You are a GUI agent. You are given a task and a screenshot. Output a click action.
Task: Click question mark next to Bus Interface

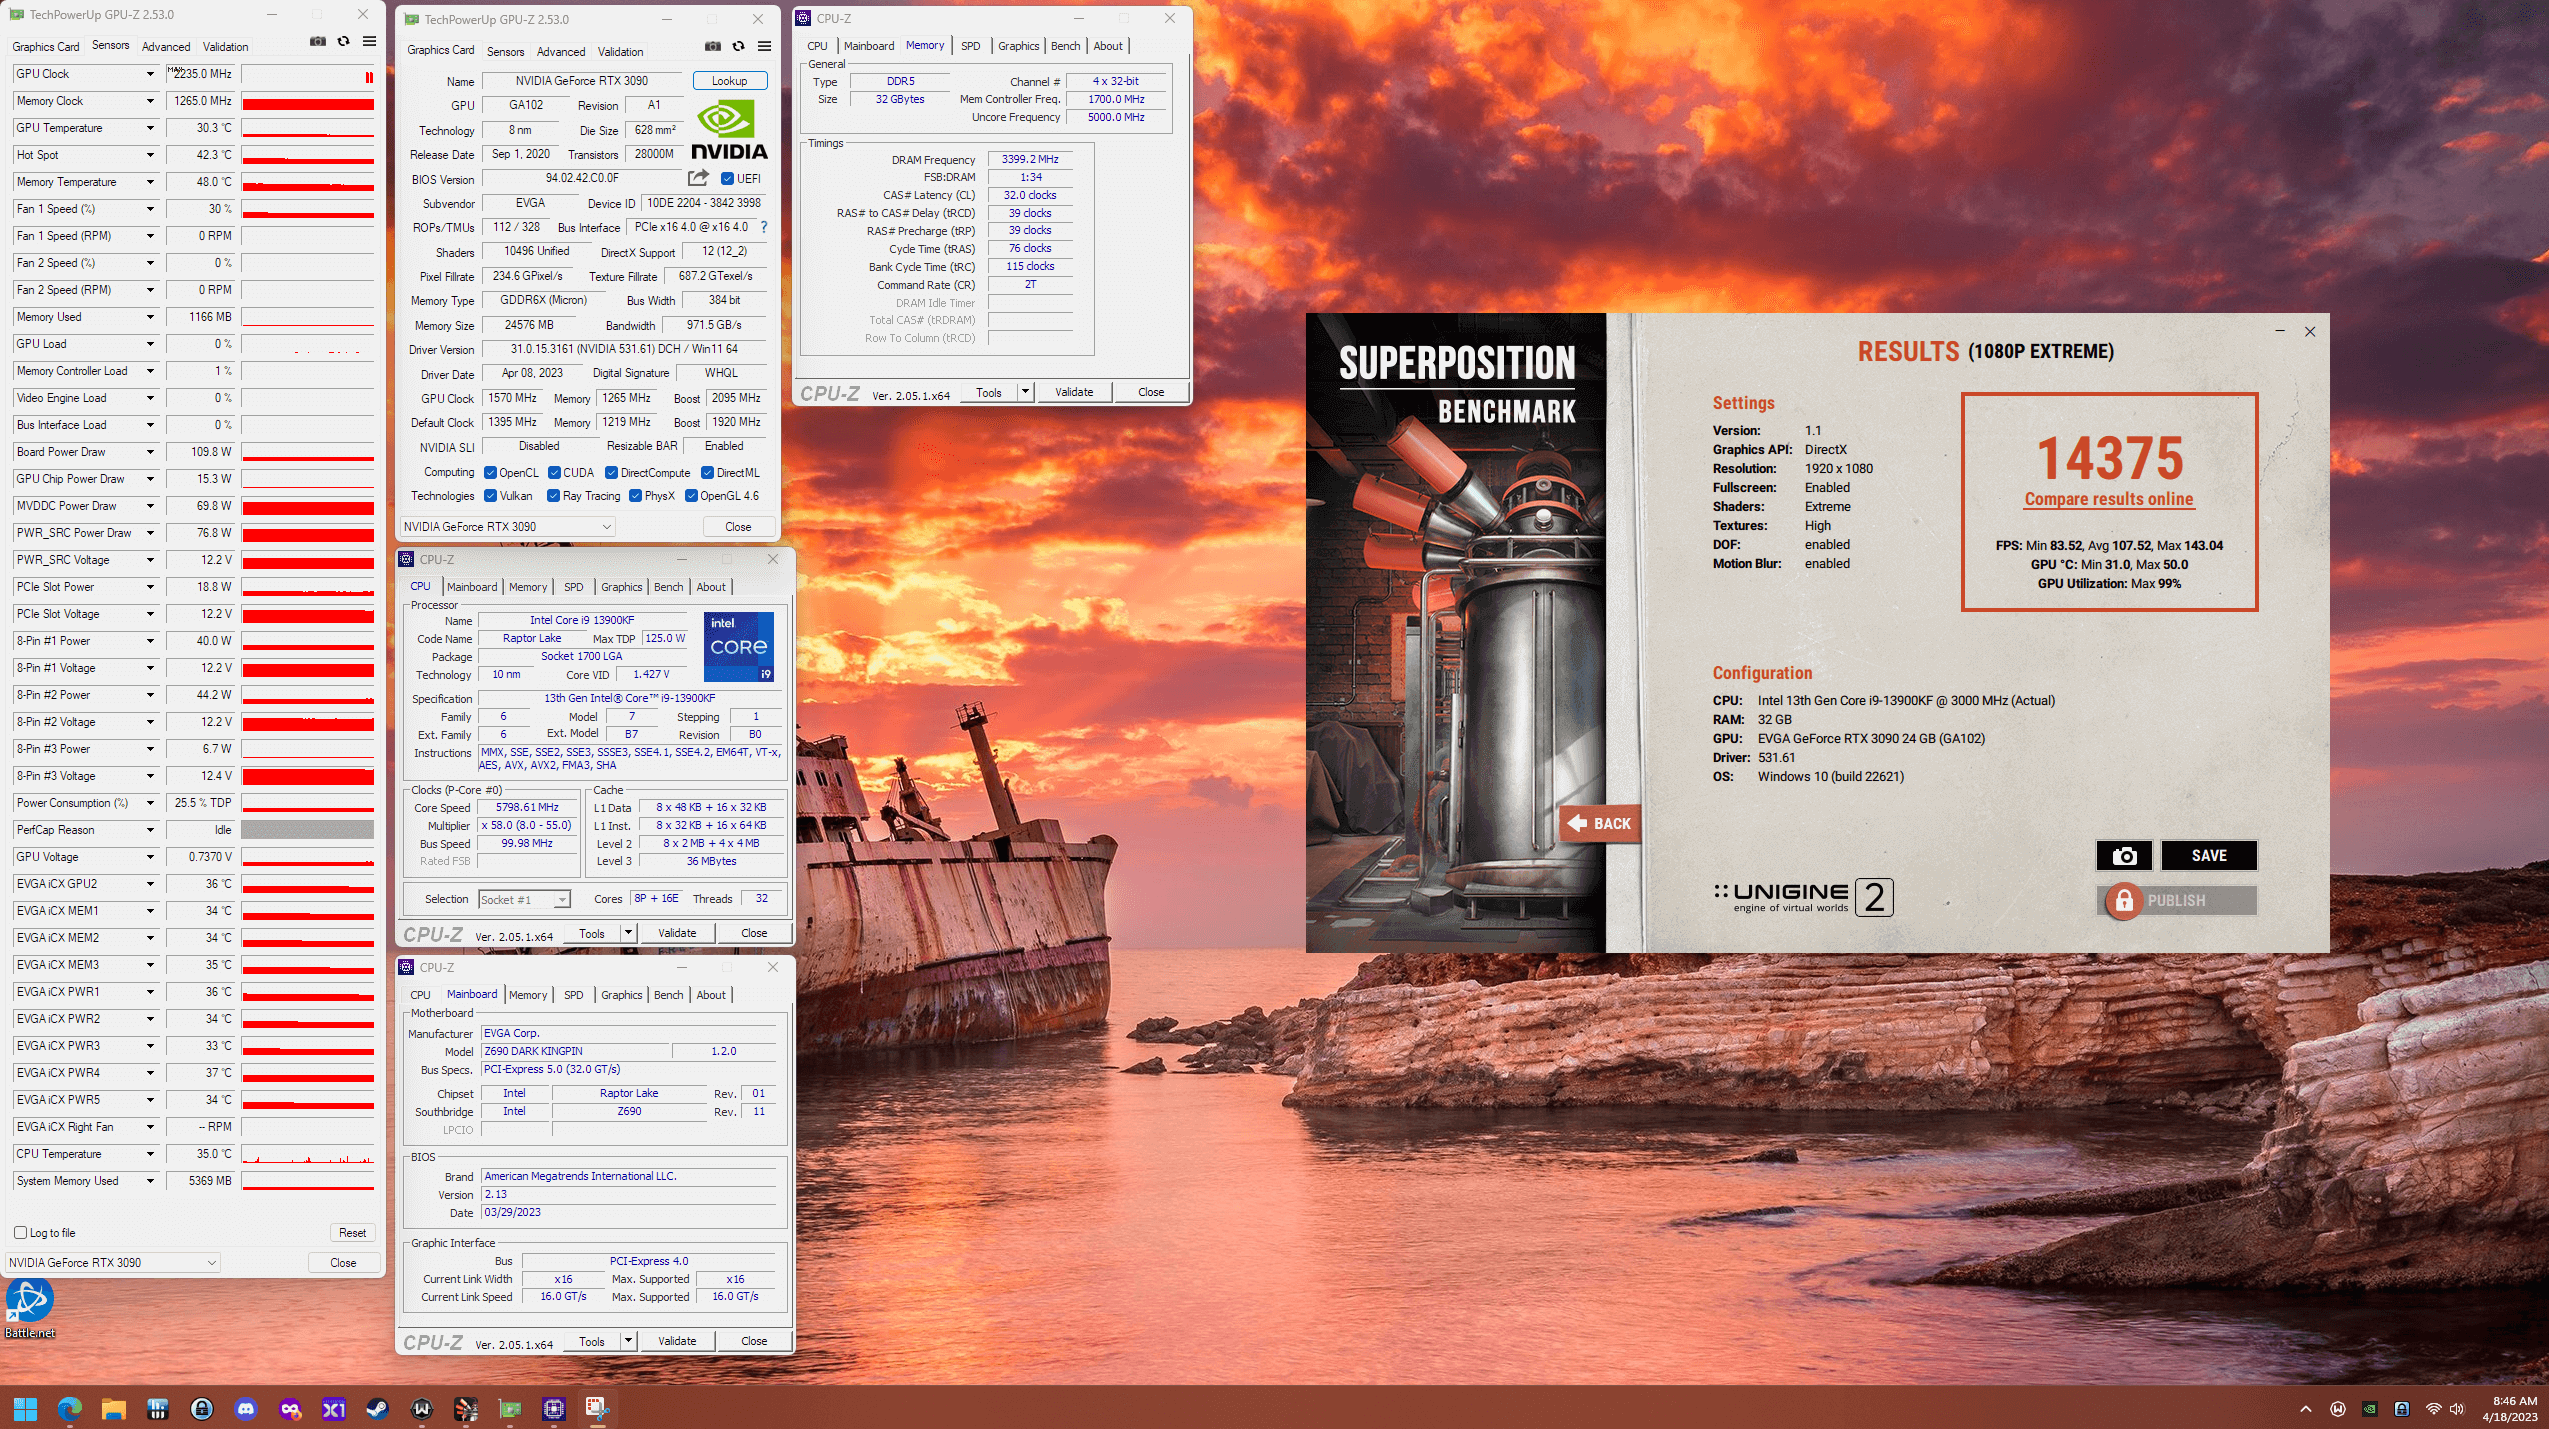point(764,227)
